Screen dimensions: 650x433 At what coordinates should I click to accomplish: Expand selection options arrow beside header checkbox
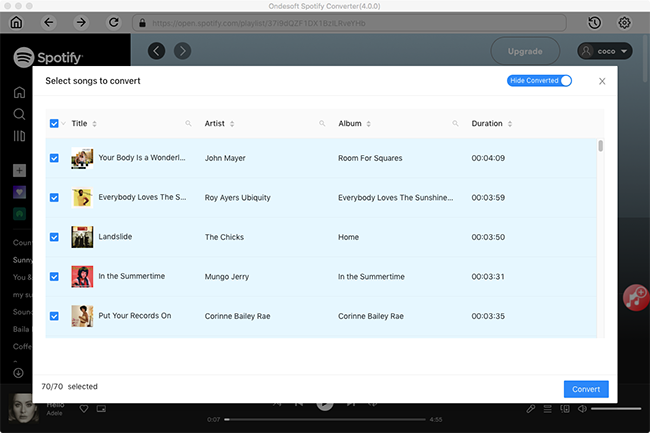(63, 123)
